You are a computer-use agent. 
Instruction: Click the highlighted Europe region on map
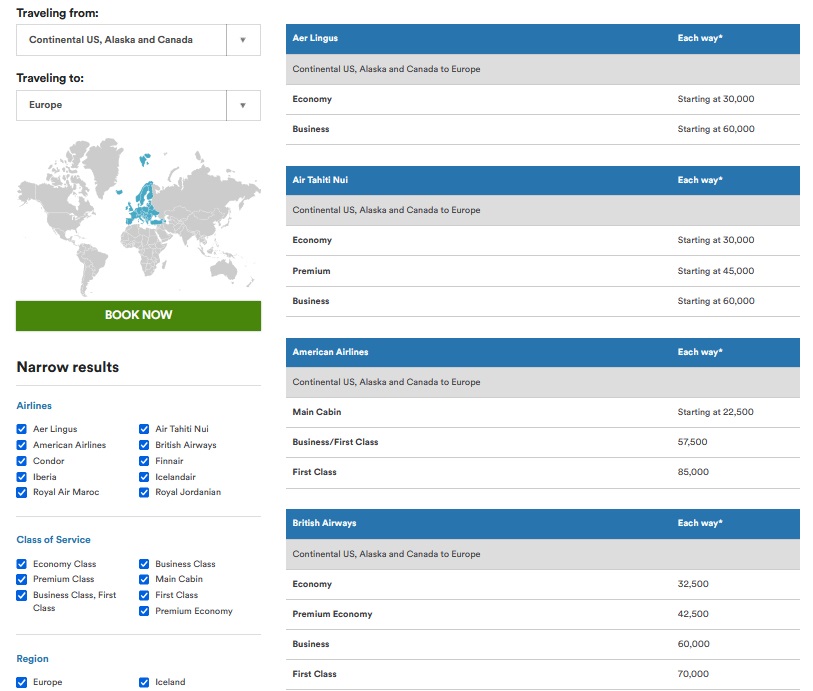pos(142,205)
